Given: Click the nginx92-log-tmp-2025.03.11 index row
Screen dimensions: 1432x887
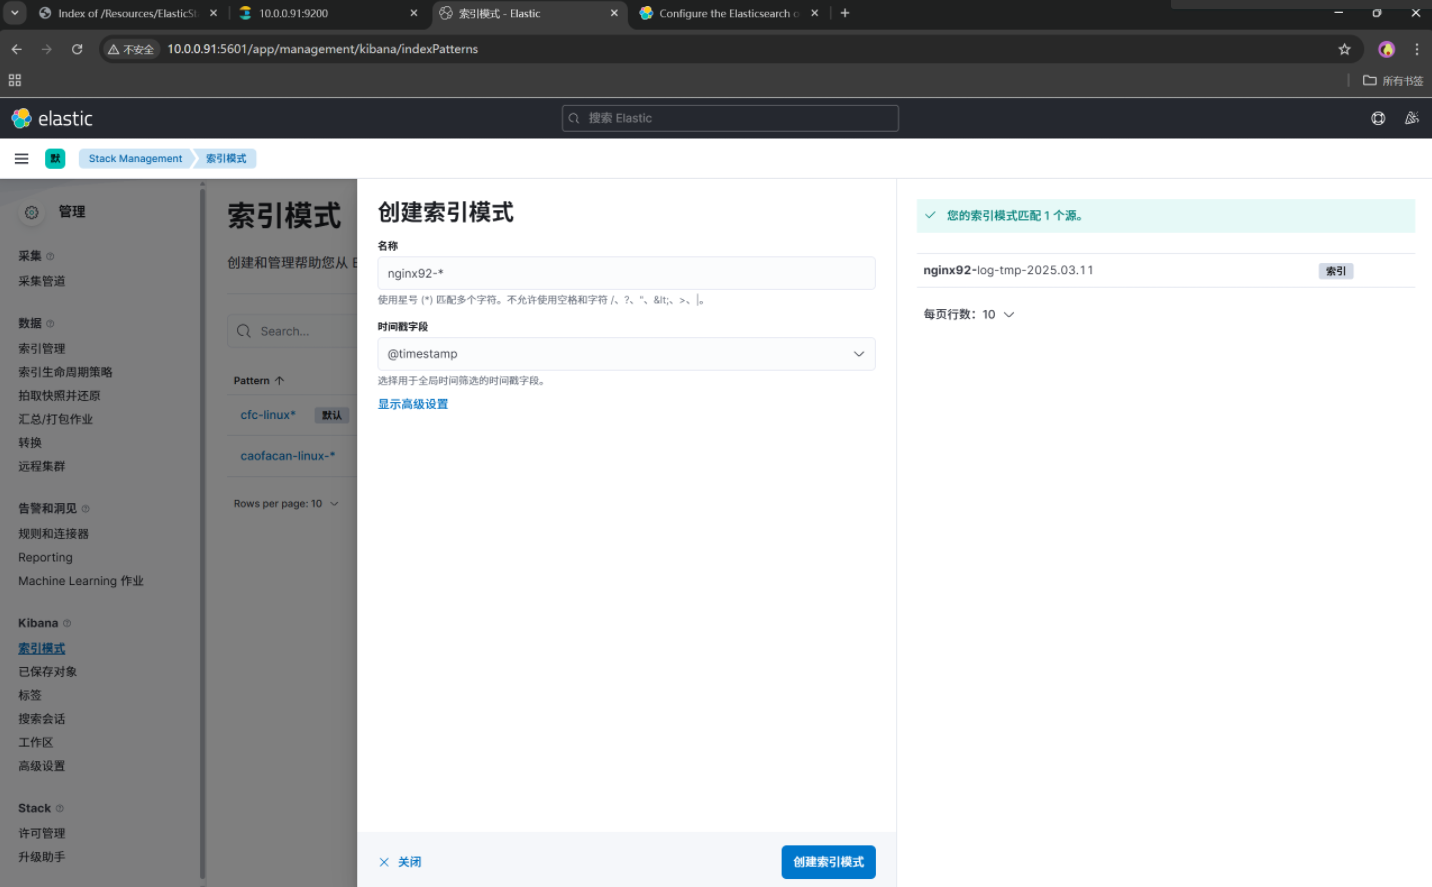Looking at the screenshot, I should [1166, 270].
